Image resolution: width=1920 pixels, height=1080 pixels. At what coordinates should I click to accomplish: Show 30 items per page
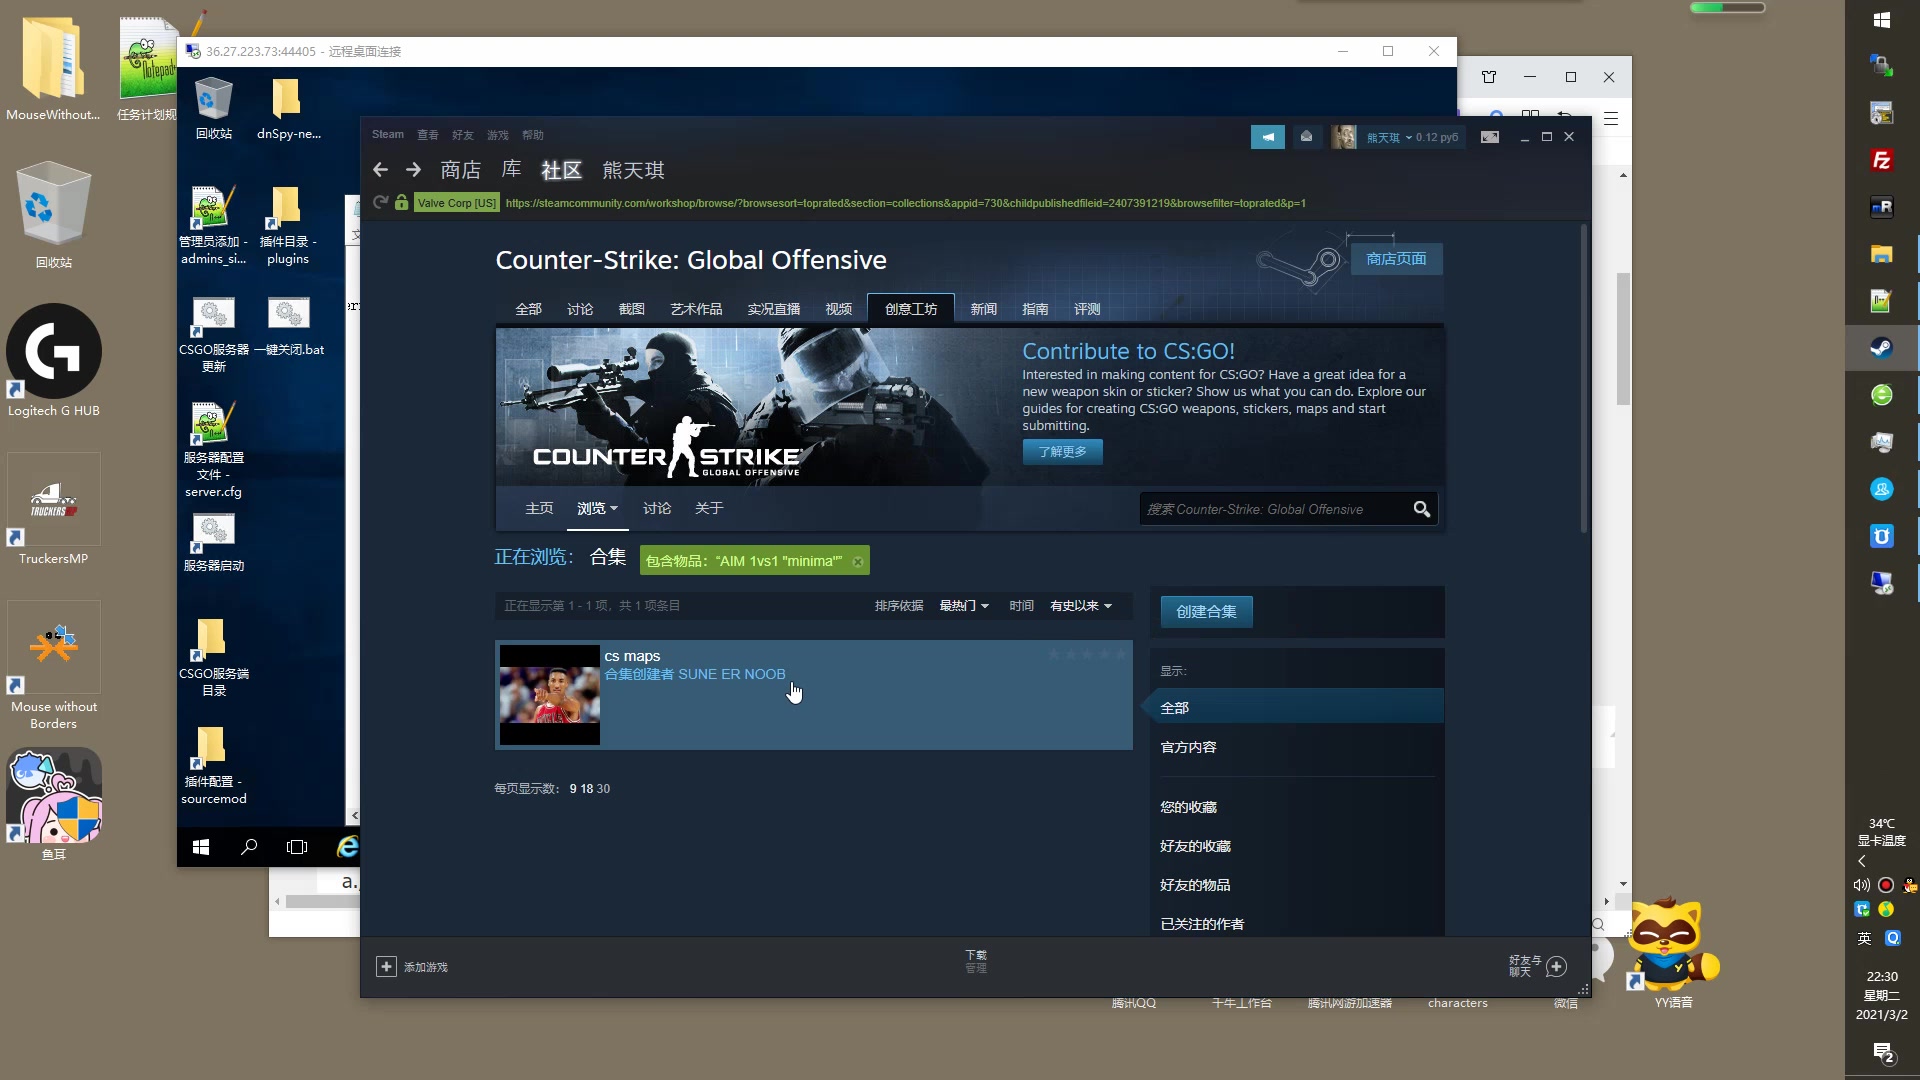(x=603, y=789)
